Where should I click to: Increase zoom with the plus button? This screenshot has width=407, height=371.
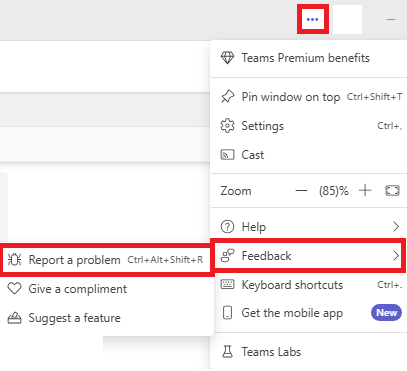[x=365, y=191]
